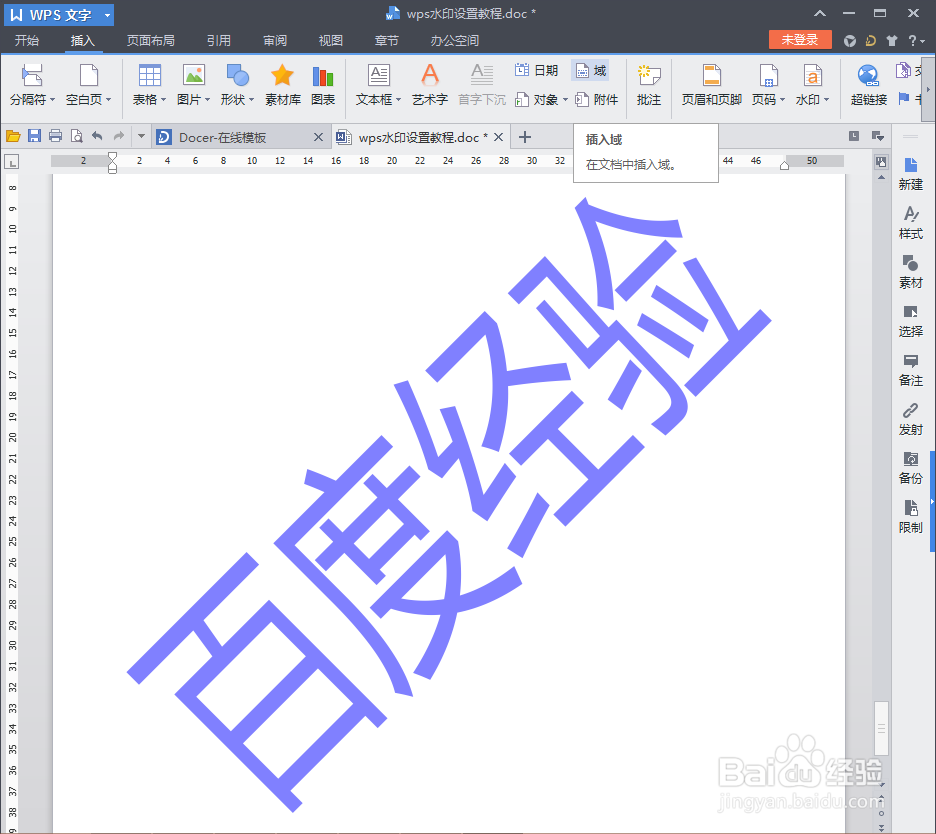936x834 pixels.
Task: Open the sidebar 备份 (backup) panel
Action: 910,468
